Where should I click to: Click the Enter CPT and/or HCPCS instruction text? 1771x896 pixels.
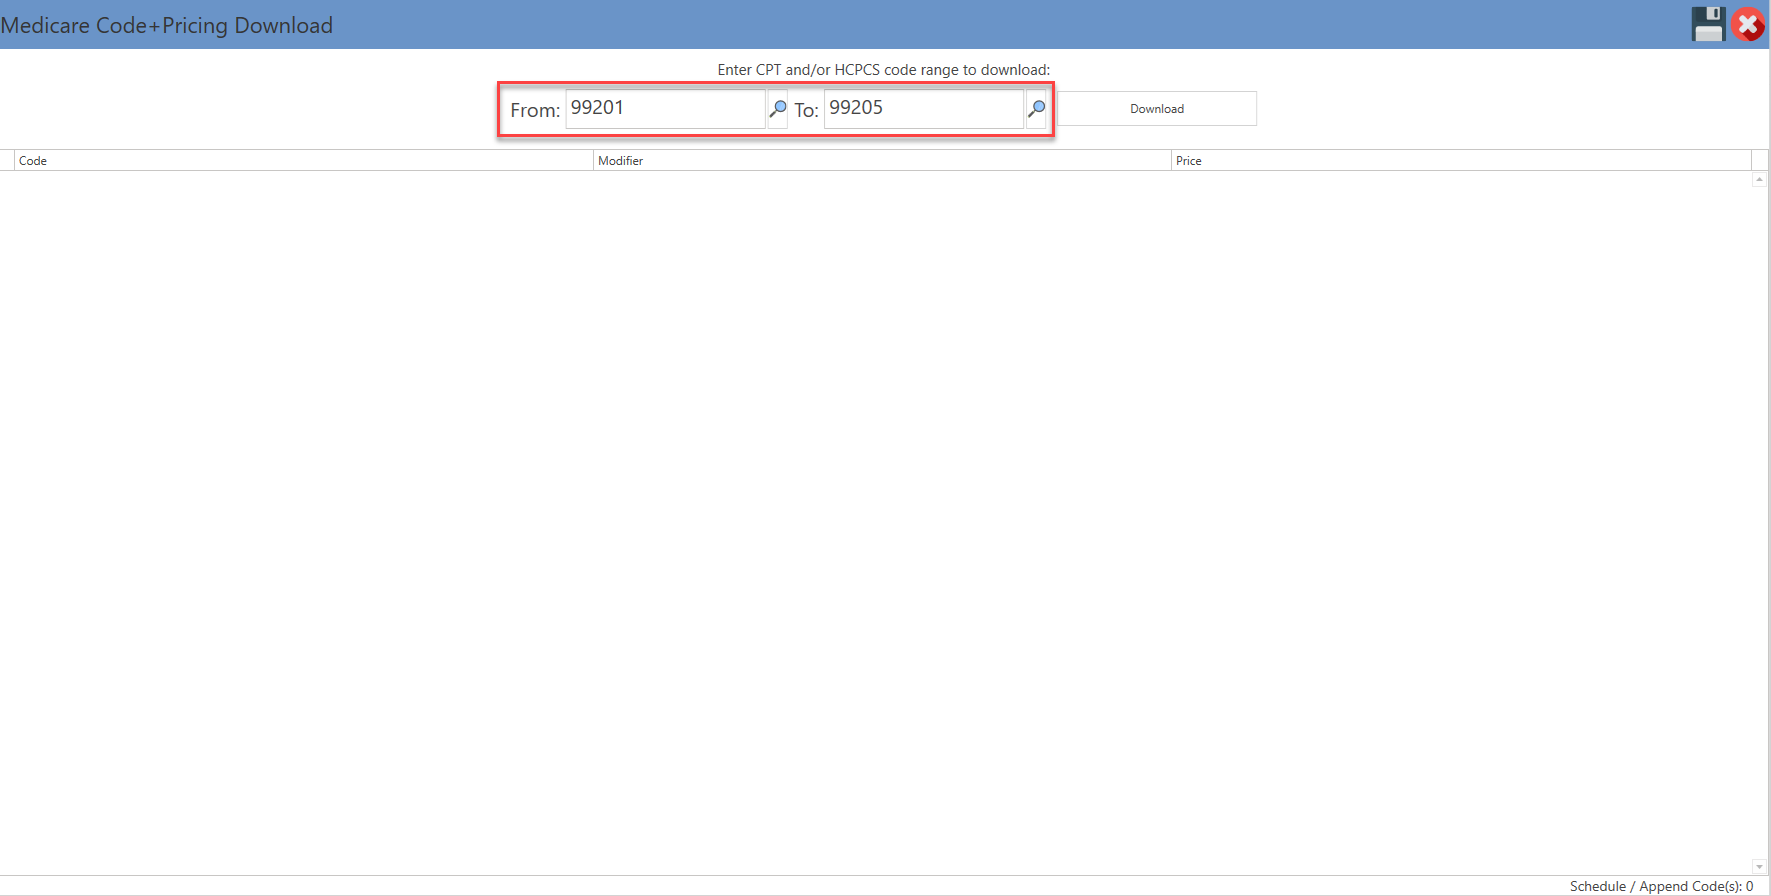[x=884, y=70]
